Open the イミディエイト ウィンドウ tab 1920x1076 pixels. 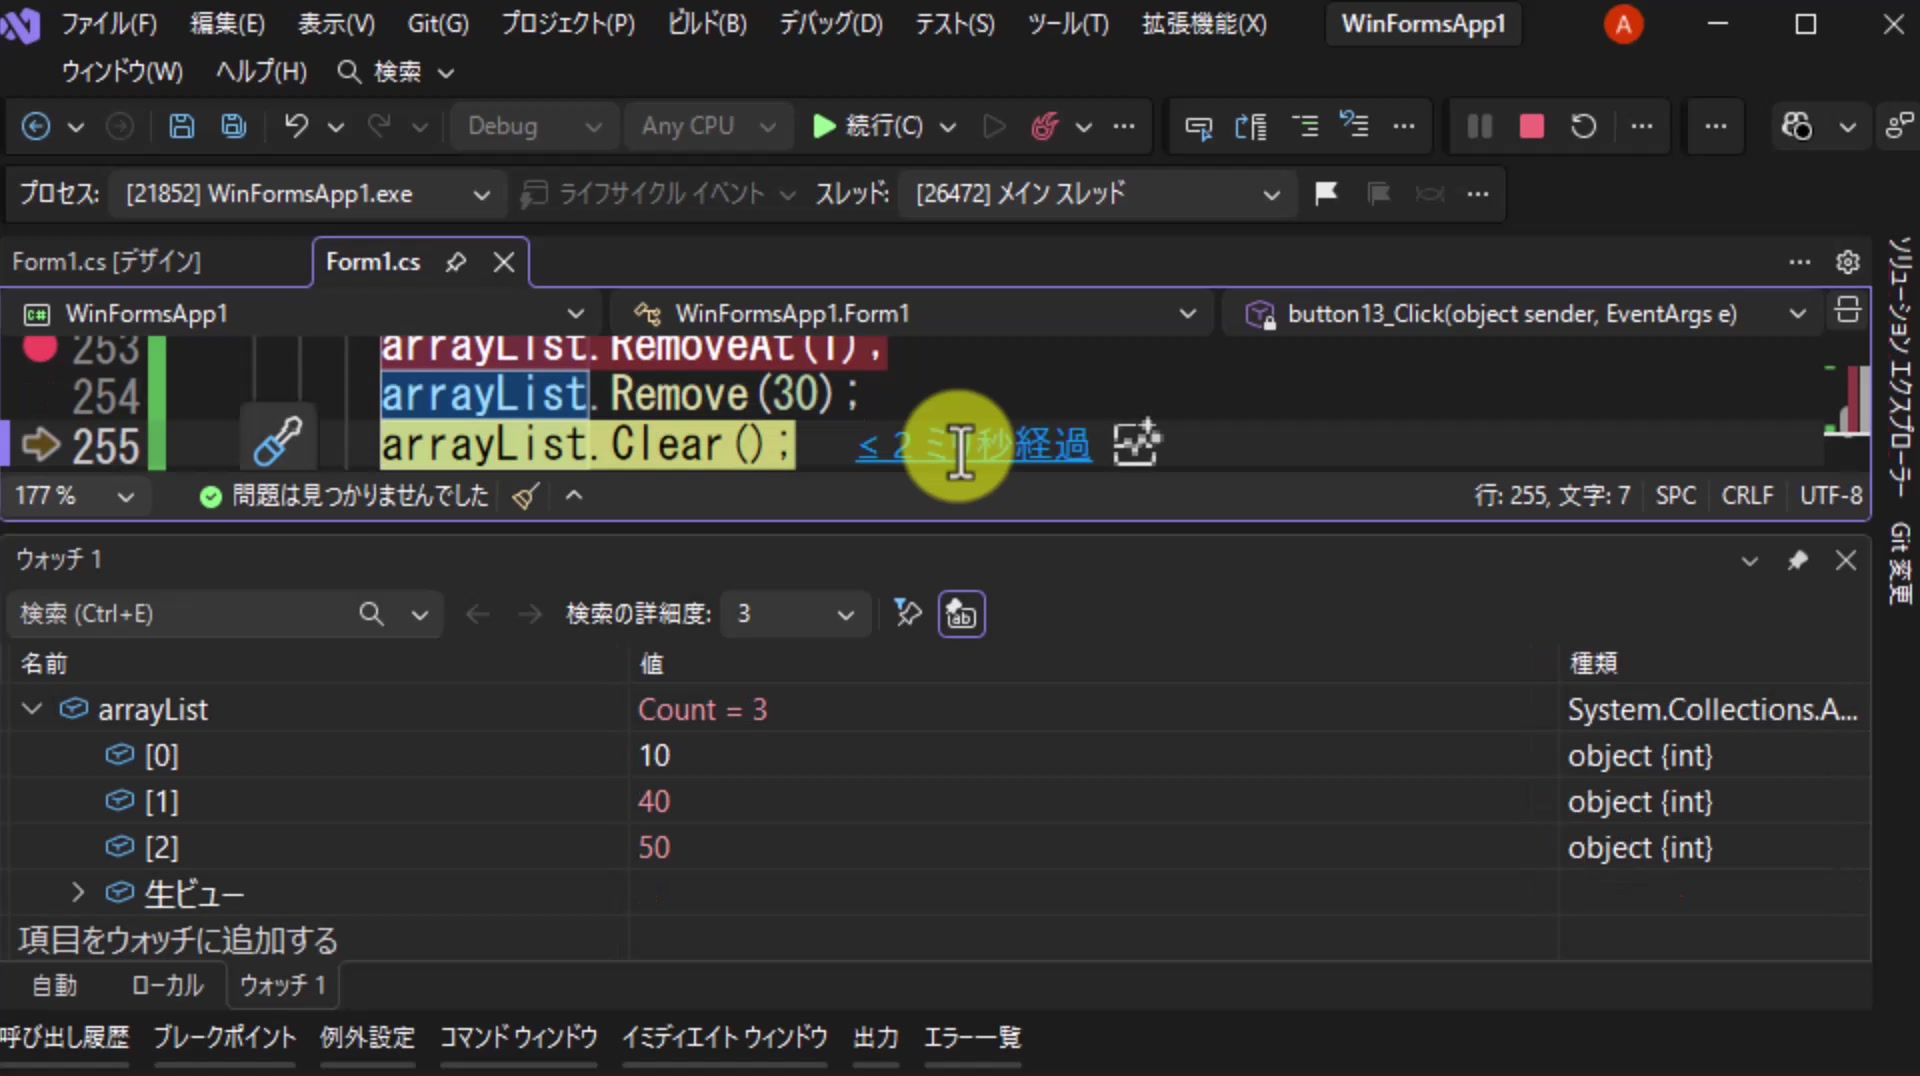click(724, 1038)
